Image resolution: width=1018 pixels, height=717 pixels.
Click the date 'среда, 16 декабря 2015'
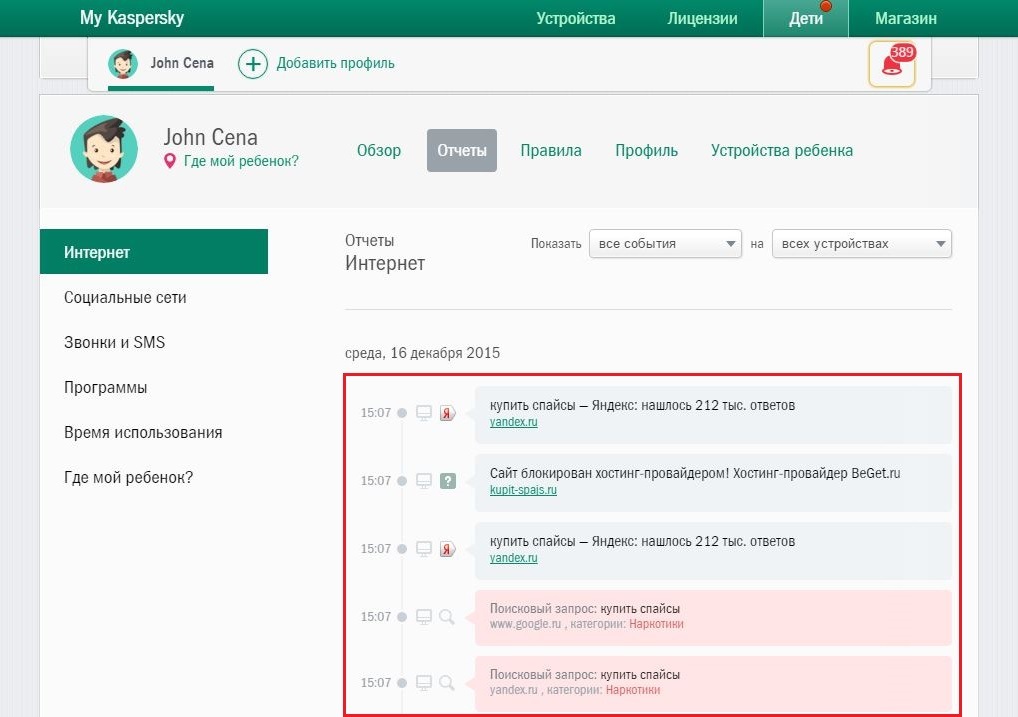point(423,353)
